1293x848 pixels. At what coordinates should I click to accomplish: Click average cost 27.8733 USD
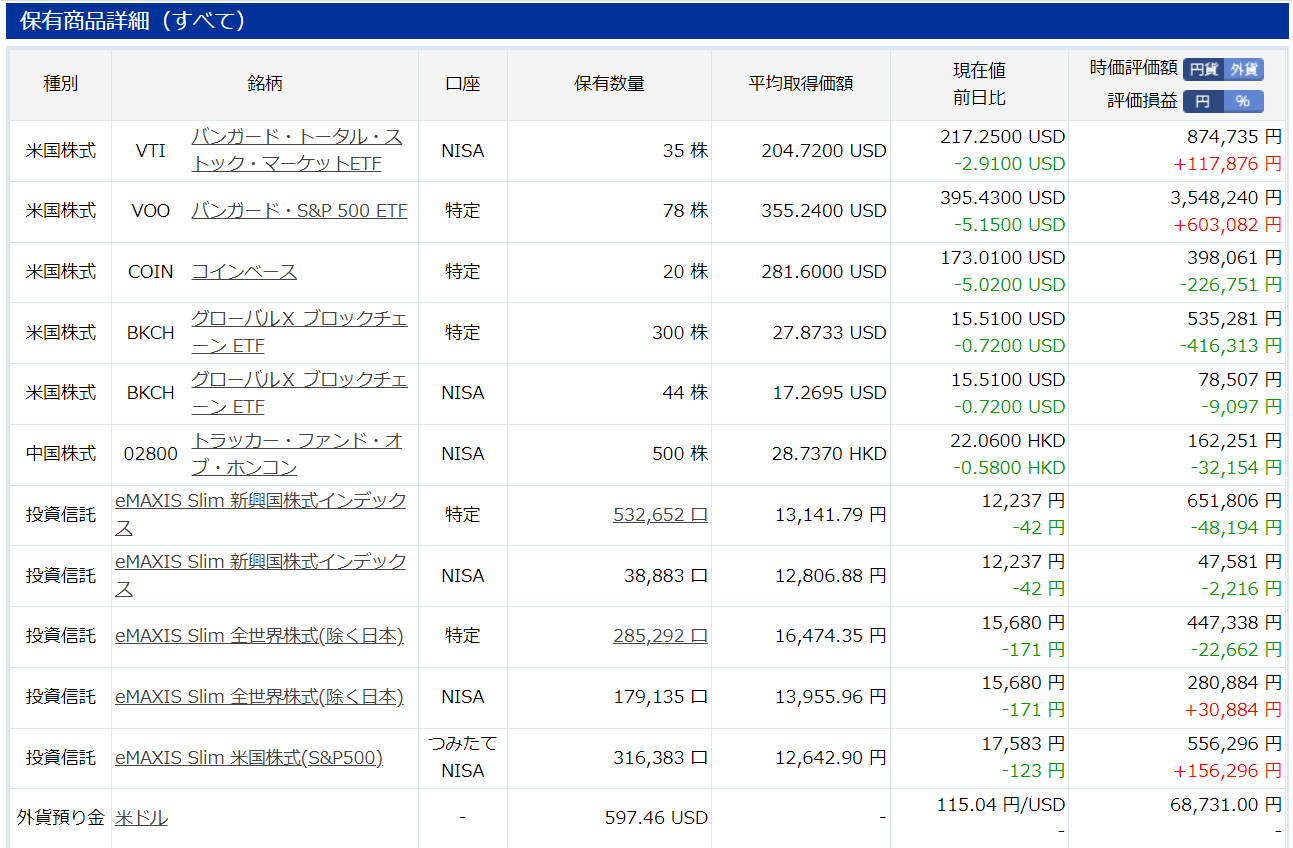829,332
